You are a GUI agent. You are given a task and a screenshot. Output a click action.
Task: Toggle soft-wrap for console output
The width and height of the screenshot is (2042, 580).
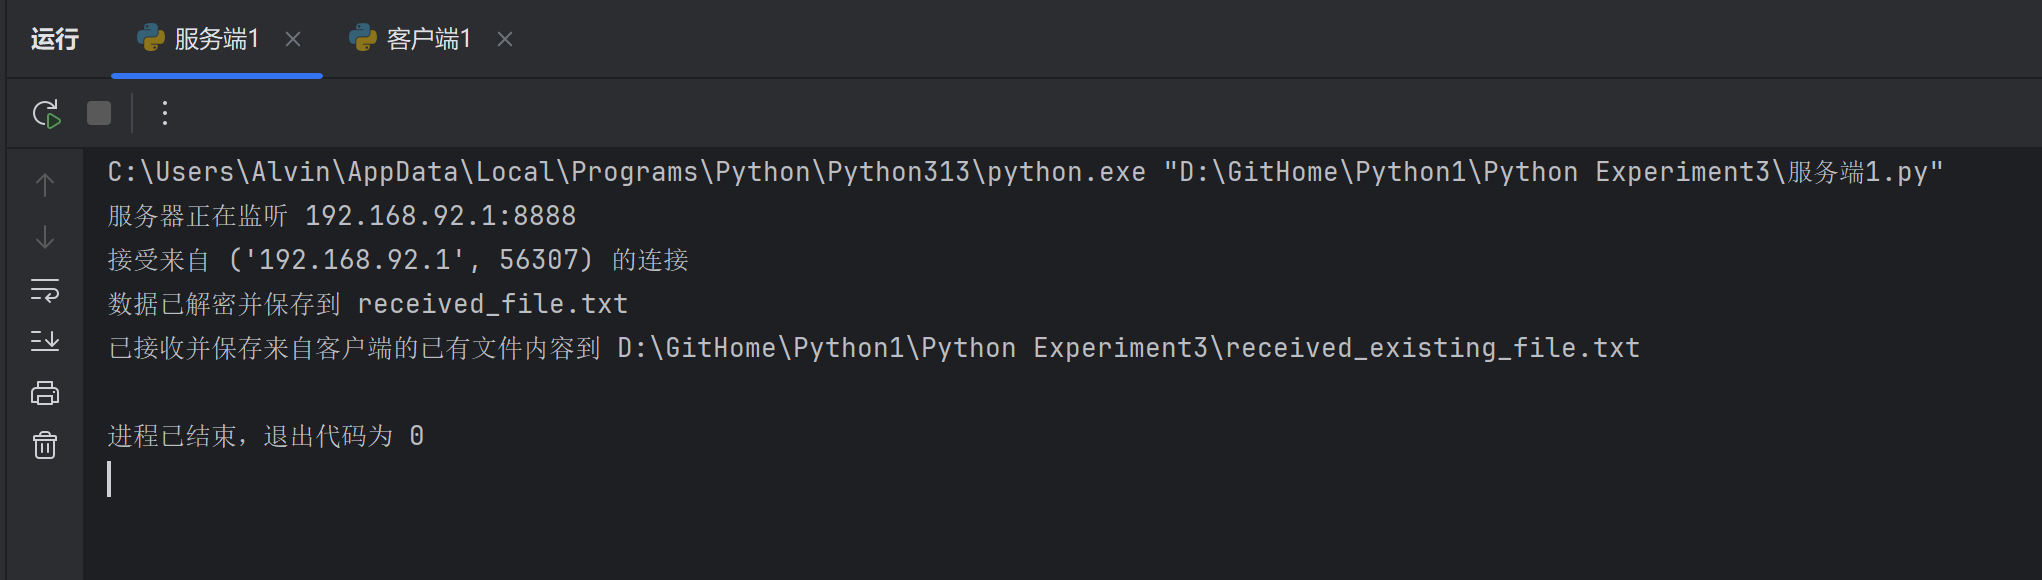pos(45,290)
